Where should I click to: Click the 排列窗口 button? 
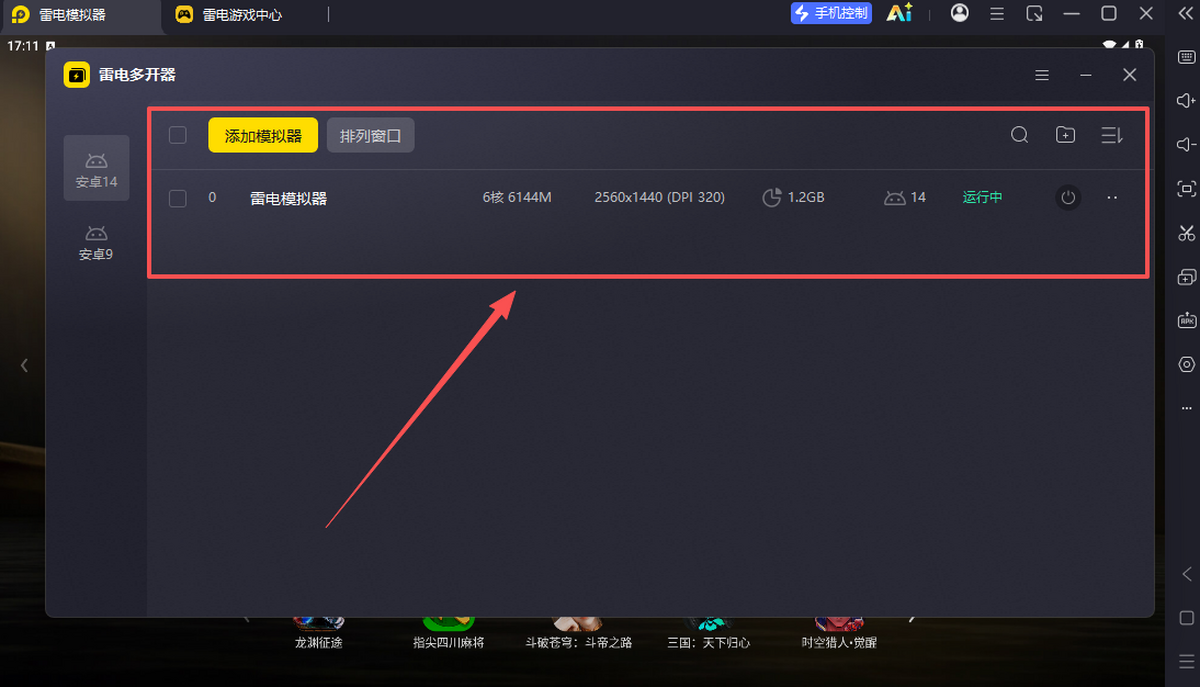370,135
